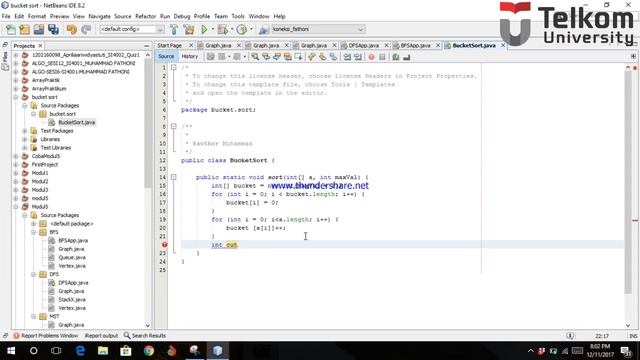Switch to the DFSApp.java editor tab
Screen dimensions: 640x360
click(x=364, y=45)
